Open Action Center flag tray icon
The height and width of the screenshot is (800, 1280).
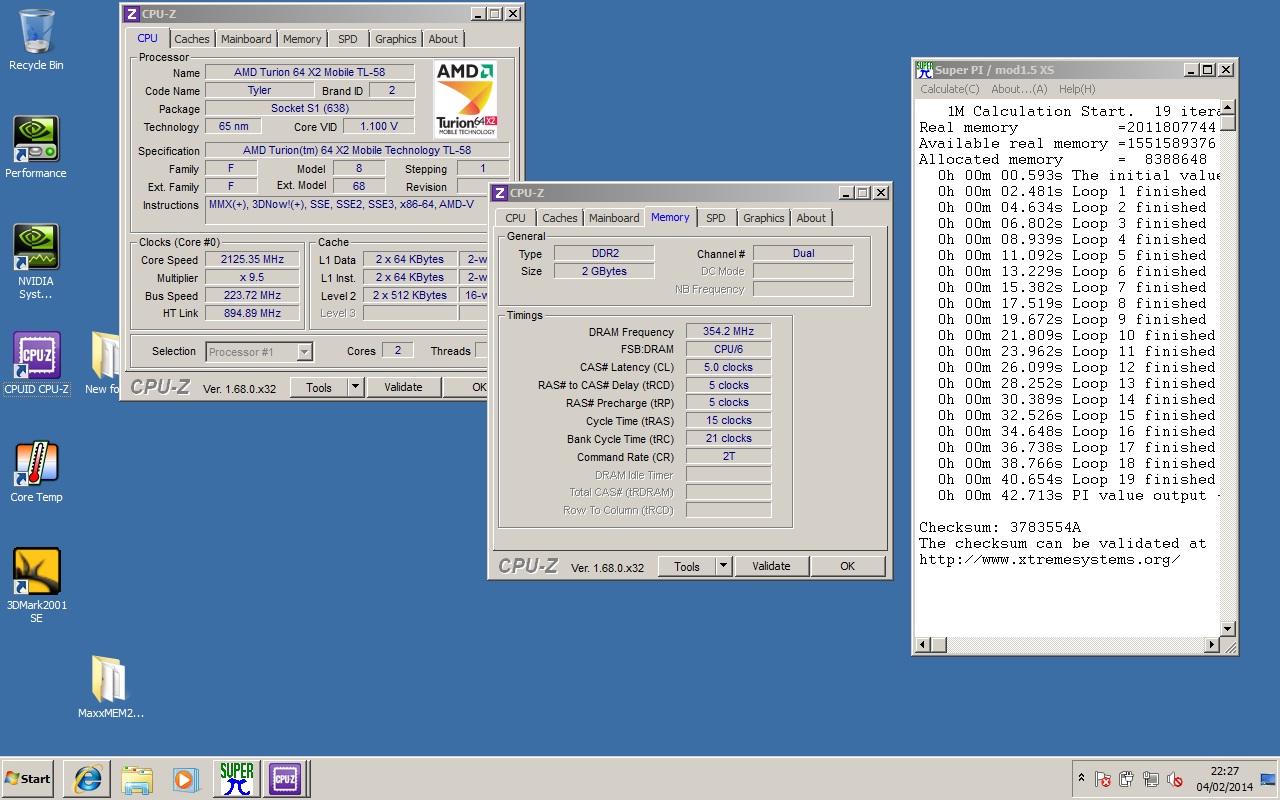pyautogui.click(x=1103, y=779)
